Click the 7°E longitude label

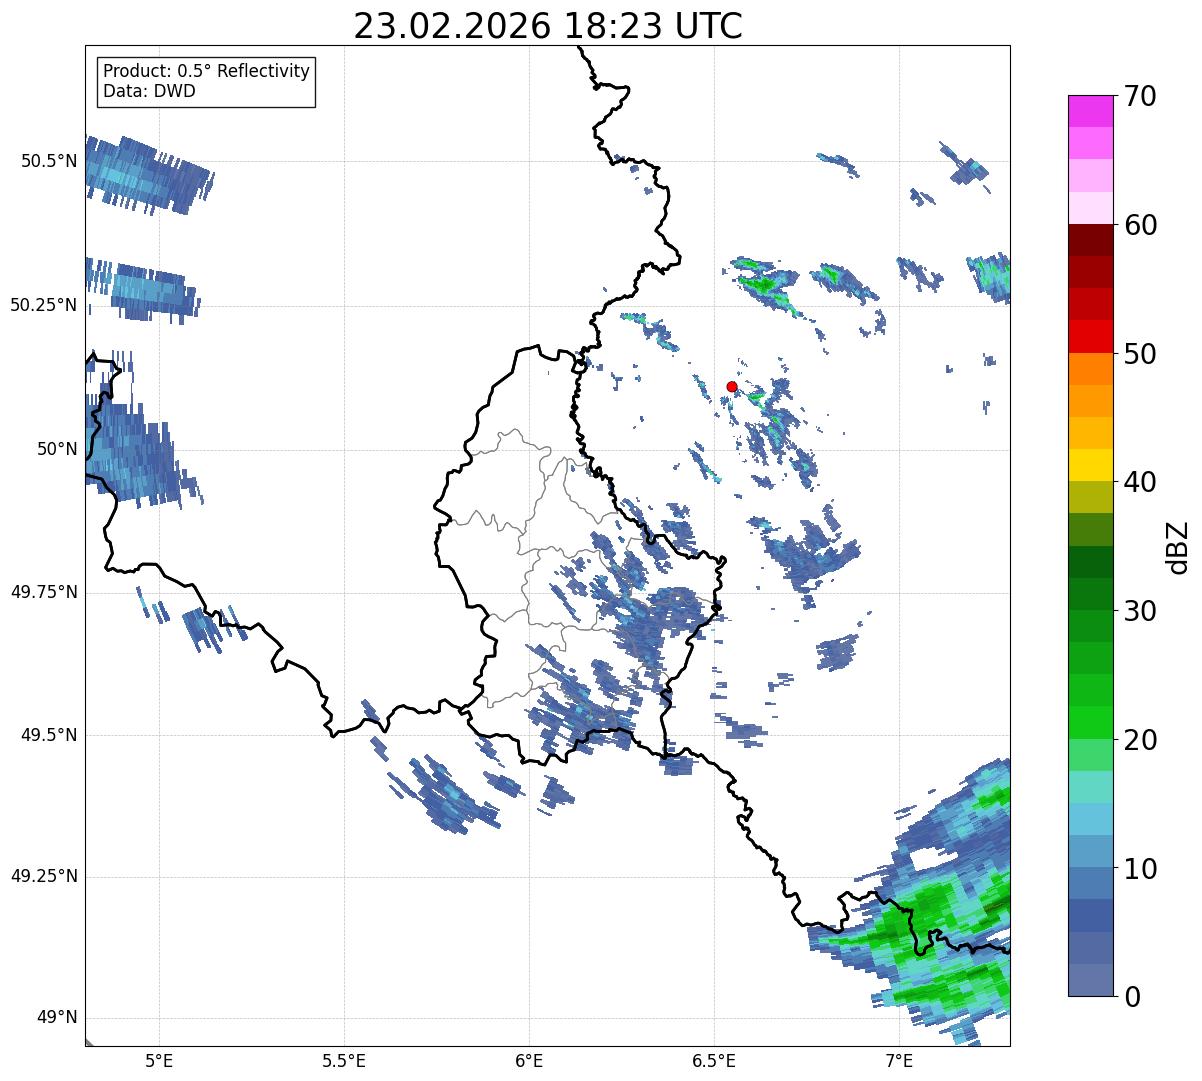pos(899,1060)
